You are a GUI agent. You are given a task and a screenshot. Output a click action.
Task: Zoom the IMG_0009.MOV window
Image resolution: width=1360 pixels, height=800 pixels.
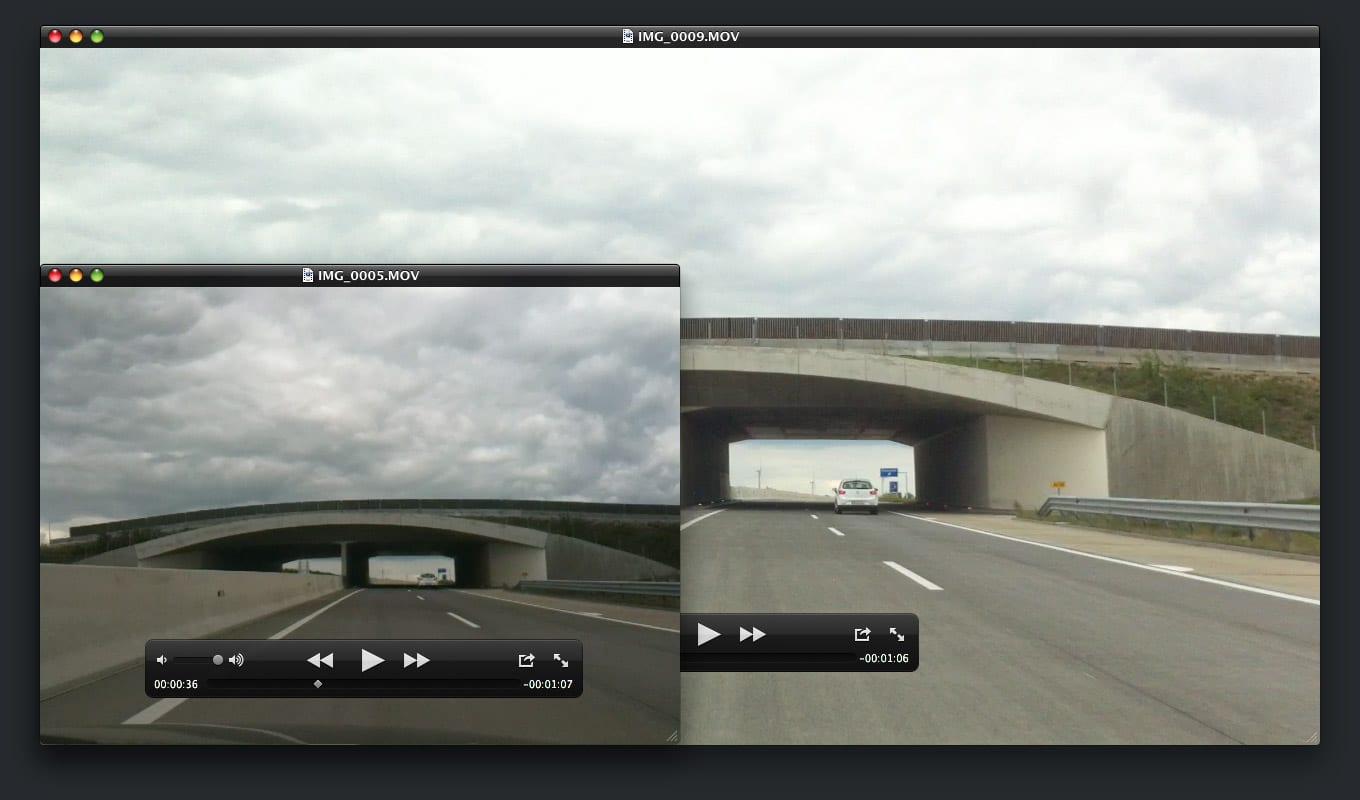97,36
